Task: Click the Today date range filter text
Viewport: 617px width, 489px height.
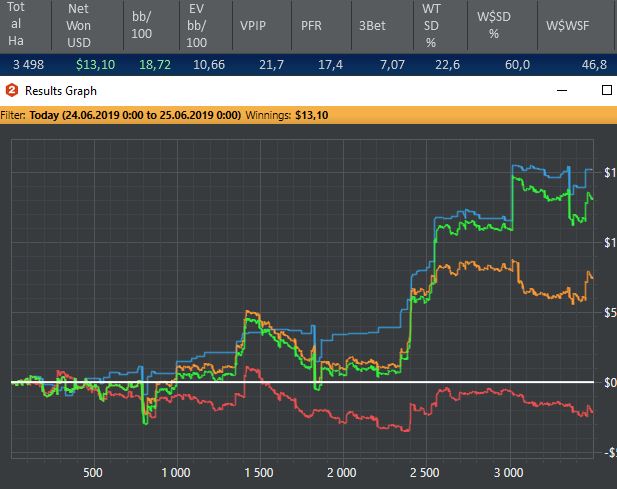Action: coord(135,115)
